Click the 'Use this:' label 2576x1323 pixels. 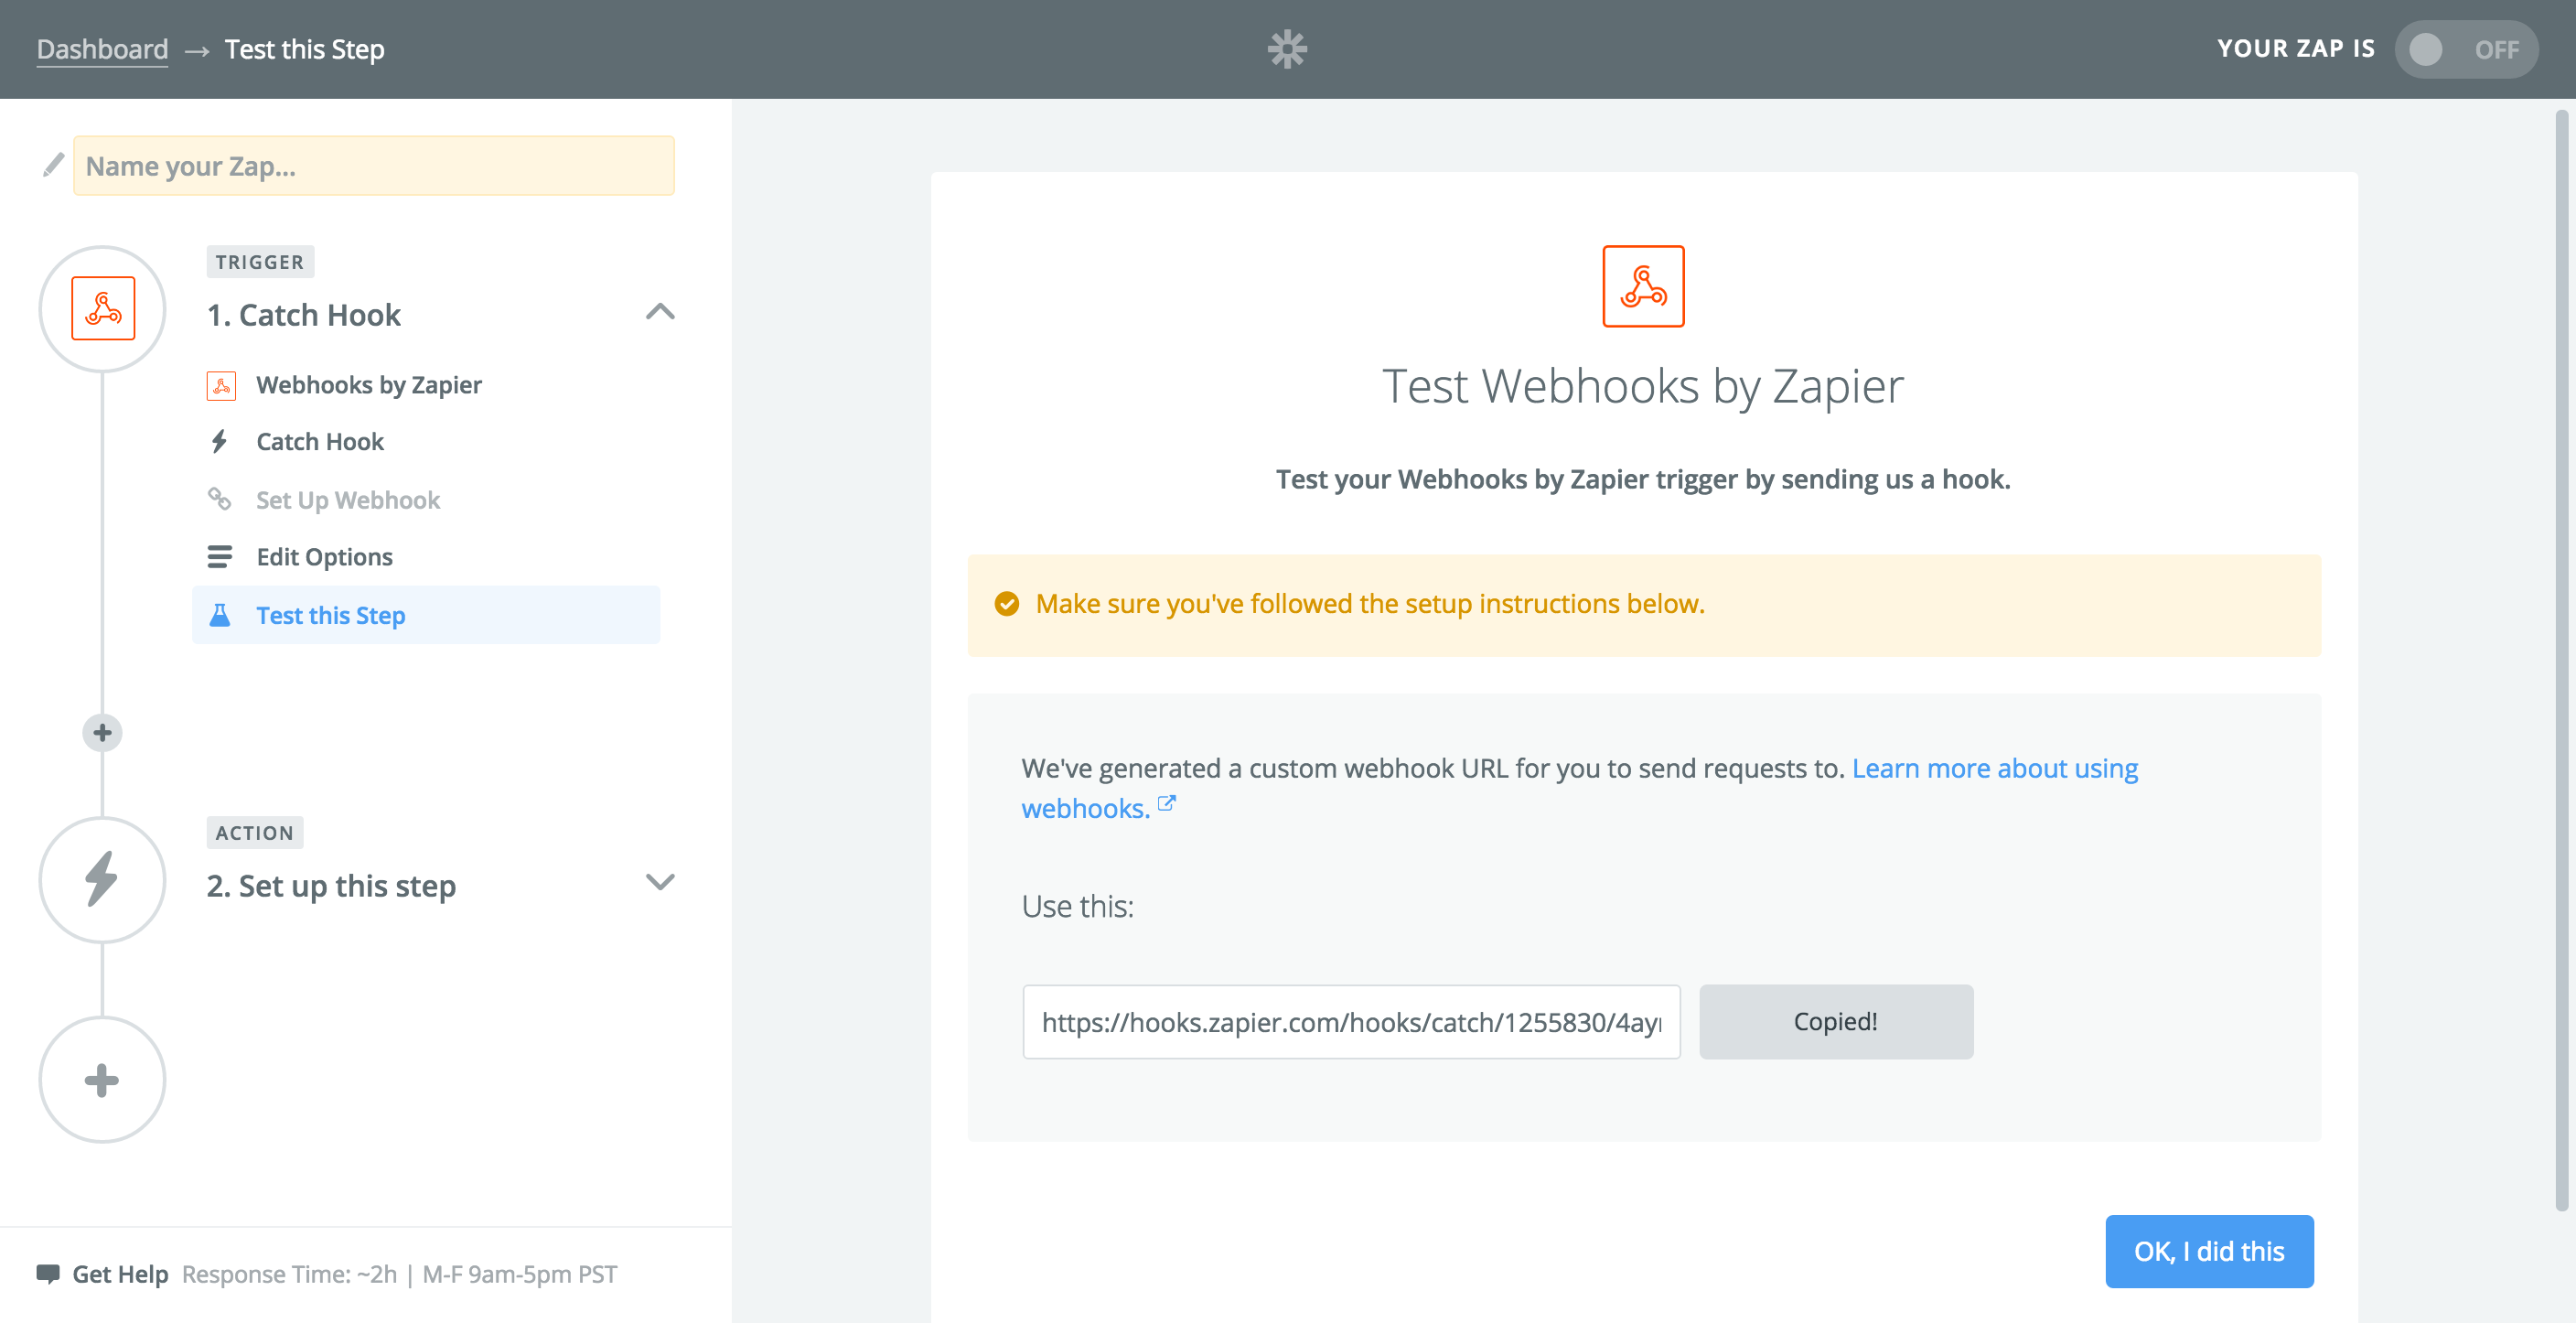click(1077, 906)
